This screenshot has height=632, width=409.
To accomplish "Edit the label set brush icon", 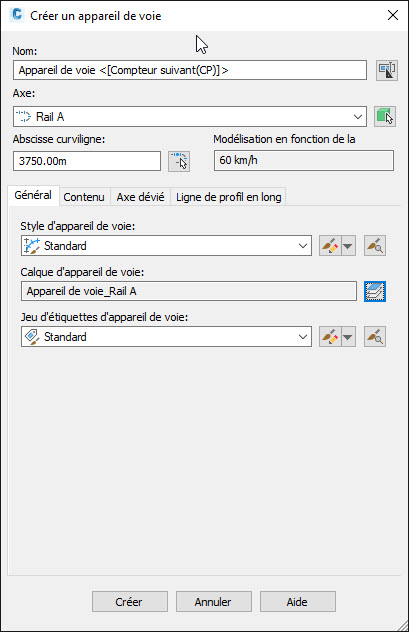I will 330,337.
